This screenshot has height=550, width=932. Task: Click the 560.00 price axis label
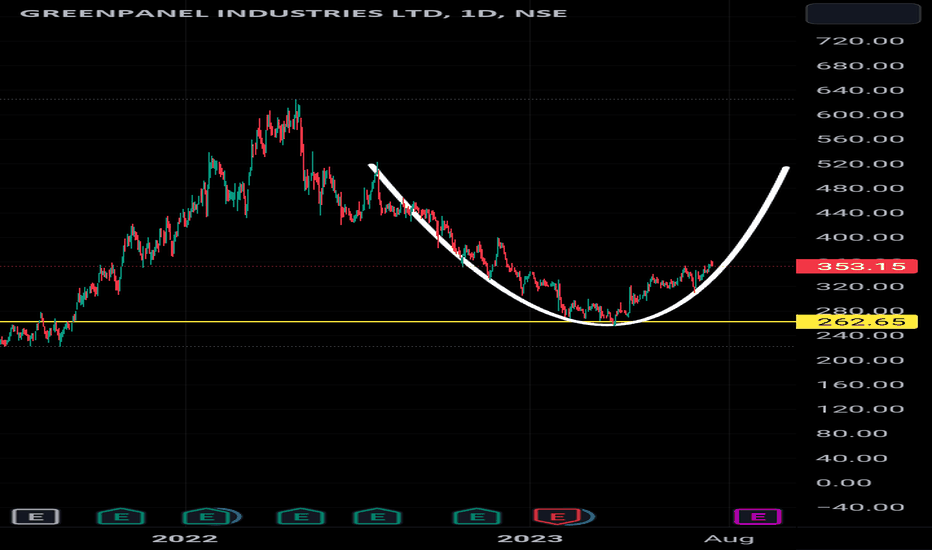coord(860,139)
